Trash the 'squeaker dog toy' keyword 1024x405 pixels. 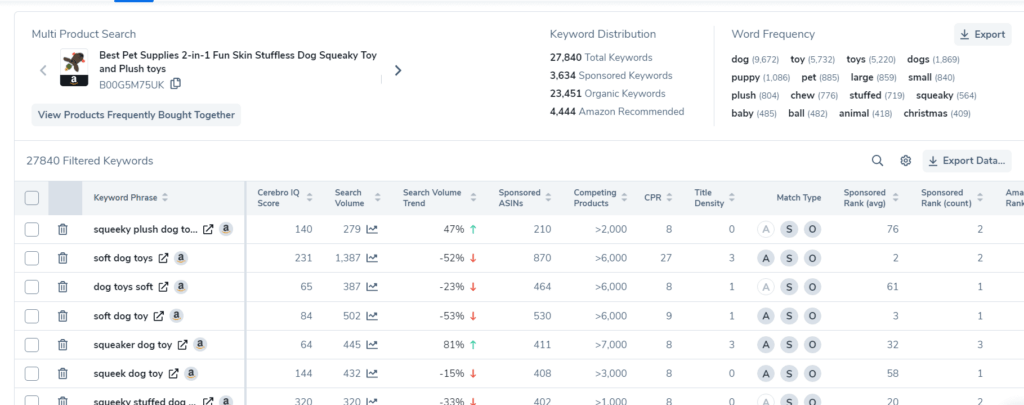click(x=62, y=345)
